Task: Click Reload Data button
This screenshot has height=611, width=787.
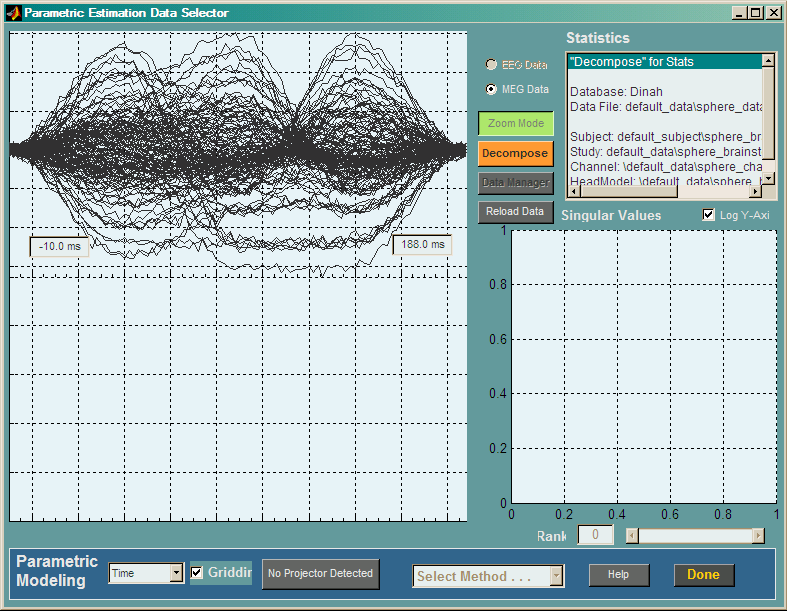Action: (516, 212)
